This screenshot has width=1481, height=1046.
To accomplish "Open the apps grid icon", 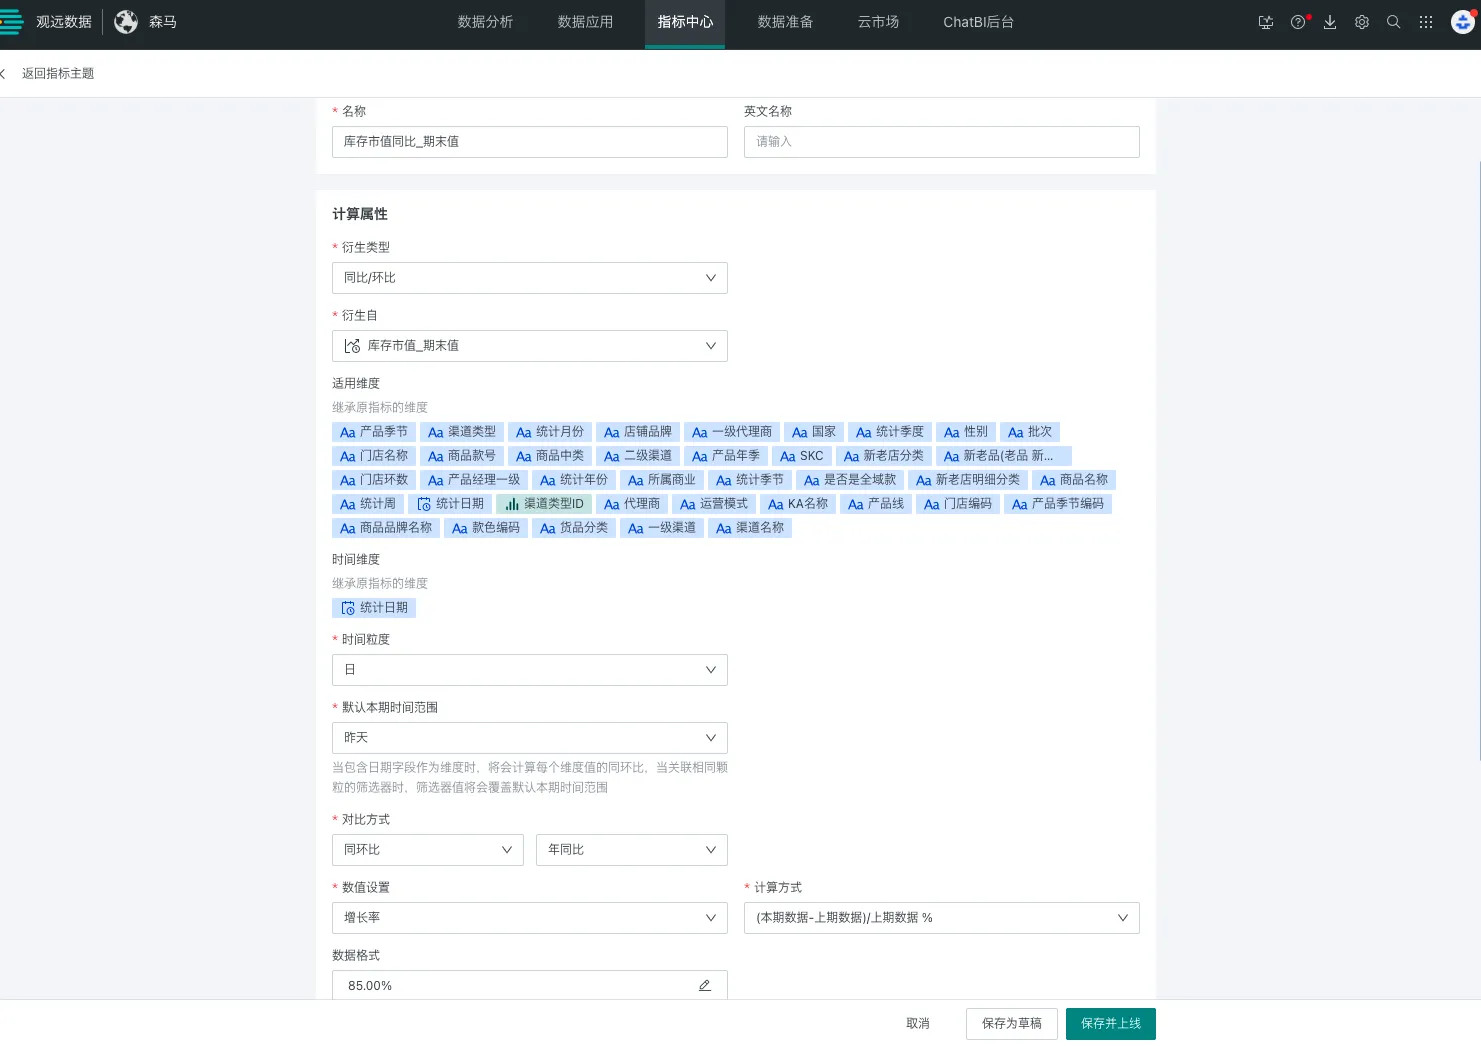I will tap(1426, 22).
